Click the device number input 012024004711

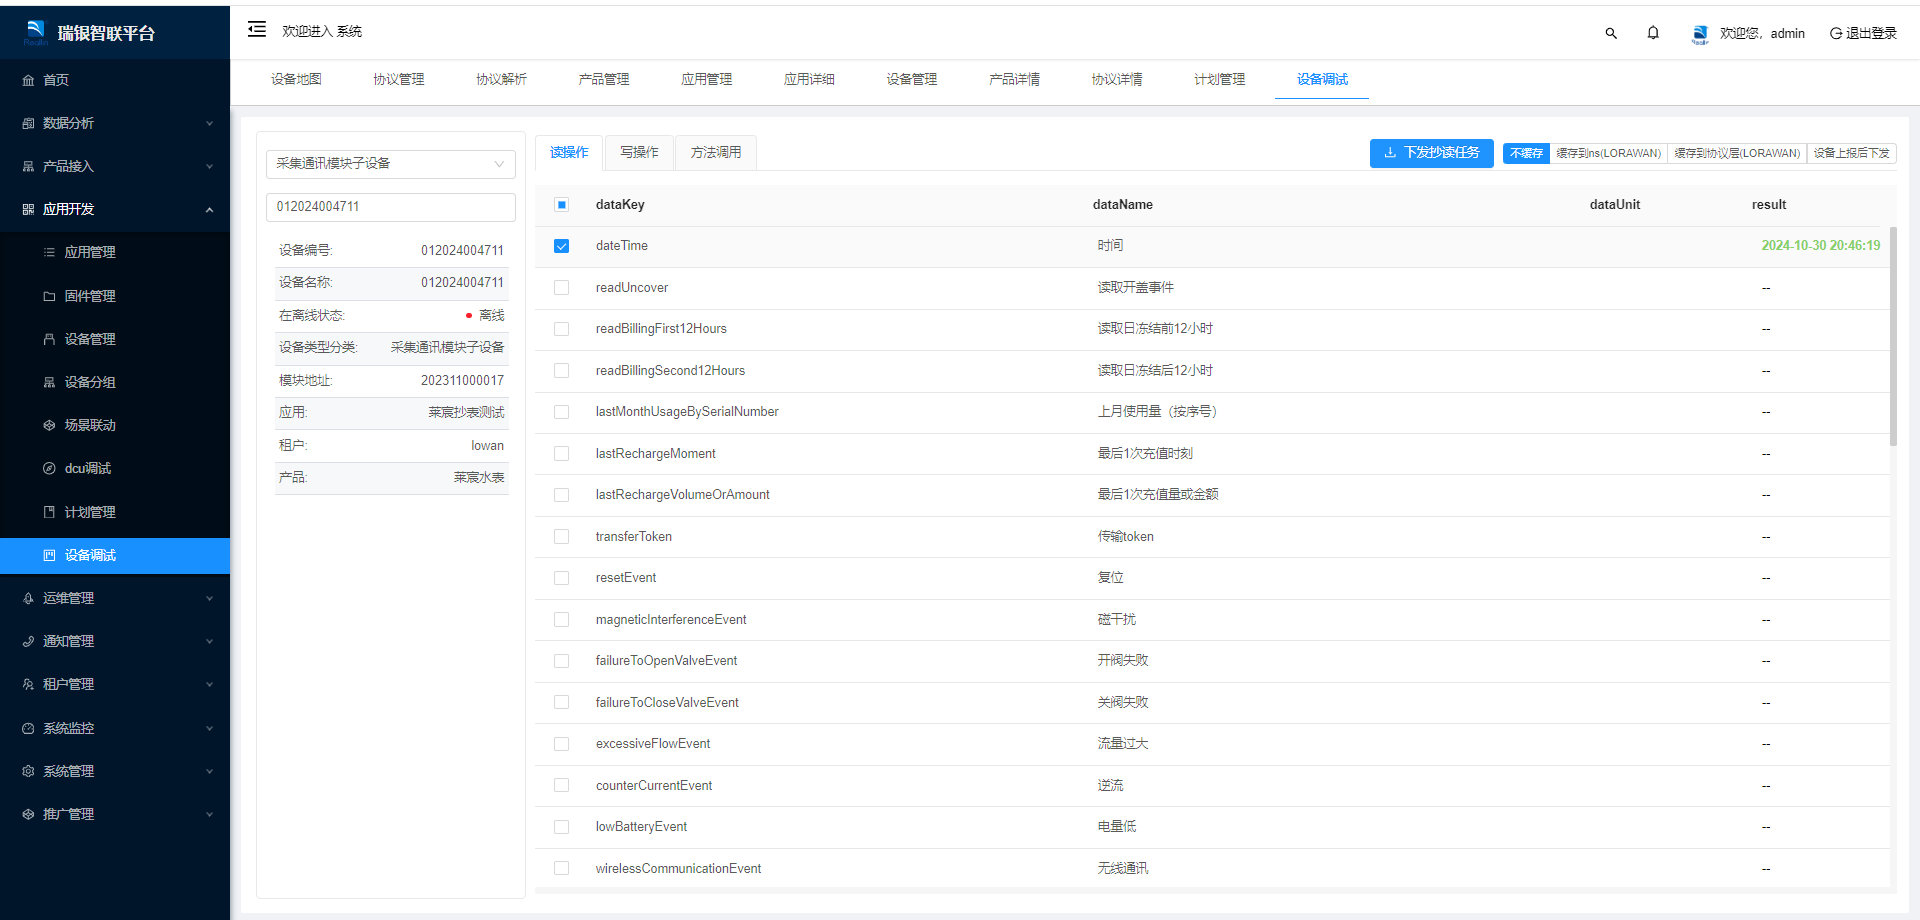coord(391,207)
